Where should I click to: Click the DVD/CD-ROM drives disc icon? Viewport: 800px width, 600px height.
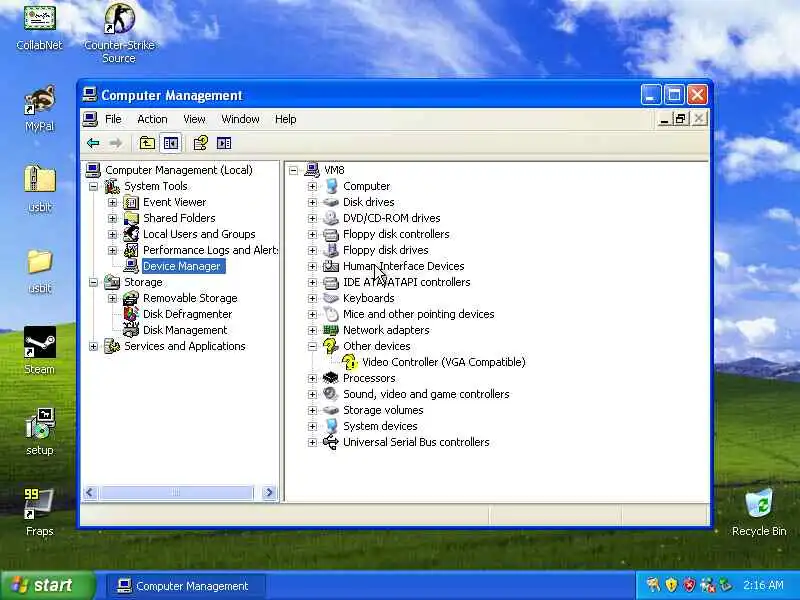point(331,218)
